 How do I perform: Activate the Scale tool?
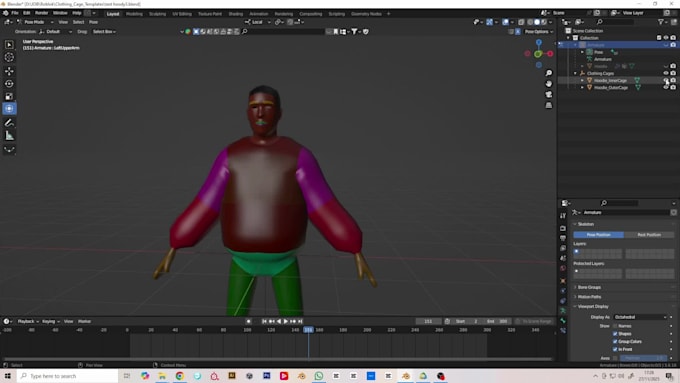point(9,96)
